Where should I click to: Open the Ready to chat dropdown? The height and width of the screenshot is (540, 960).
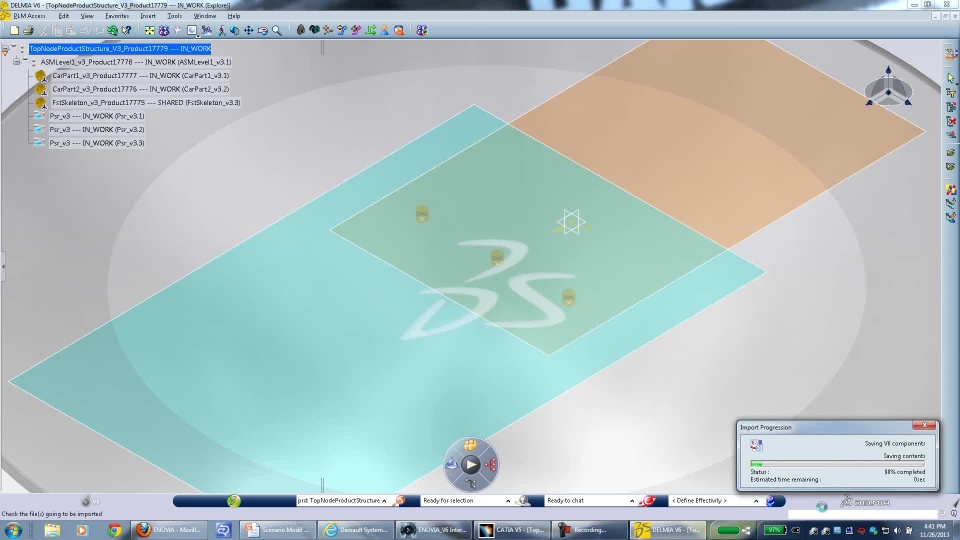(x=632, y=501)
